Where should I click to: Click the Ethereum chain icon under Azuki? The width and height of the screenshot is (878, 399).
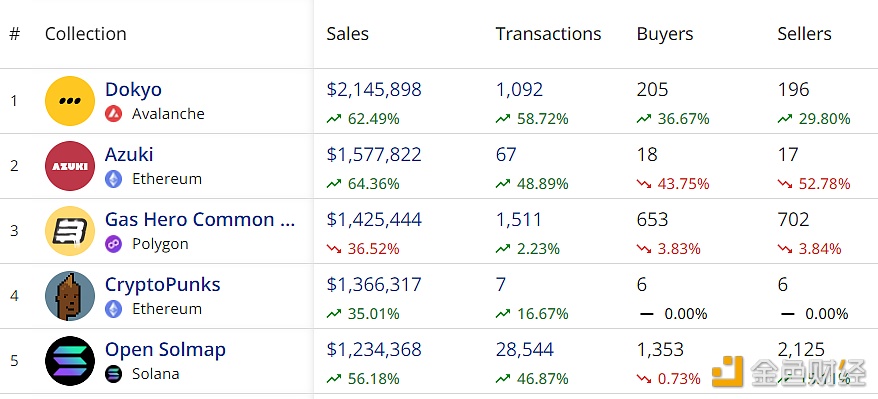[113, 179]
